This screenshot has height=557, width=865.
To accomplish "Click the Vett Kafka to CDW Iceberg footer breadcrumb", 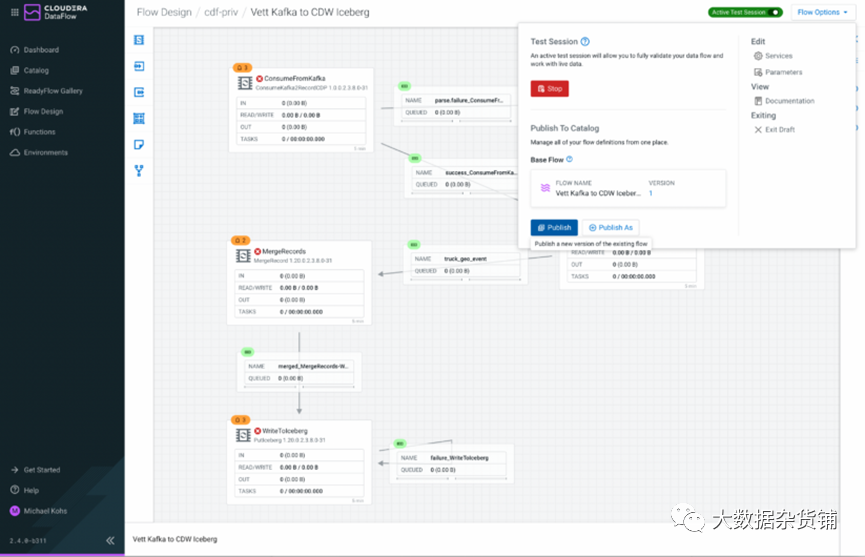I will 175,539.
